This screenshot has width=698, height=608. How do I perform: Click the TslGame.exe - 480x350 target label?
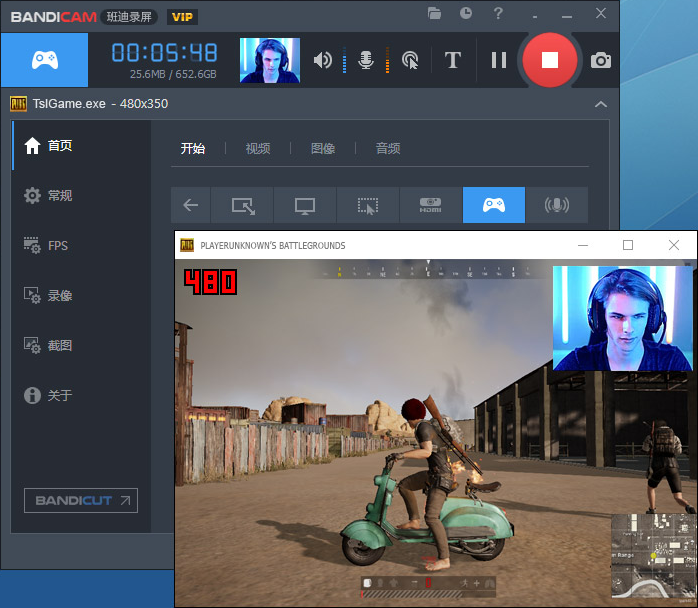point(100,104)
